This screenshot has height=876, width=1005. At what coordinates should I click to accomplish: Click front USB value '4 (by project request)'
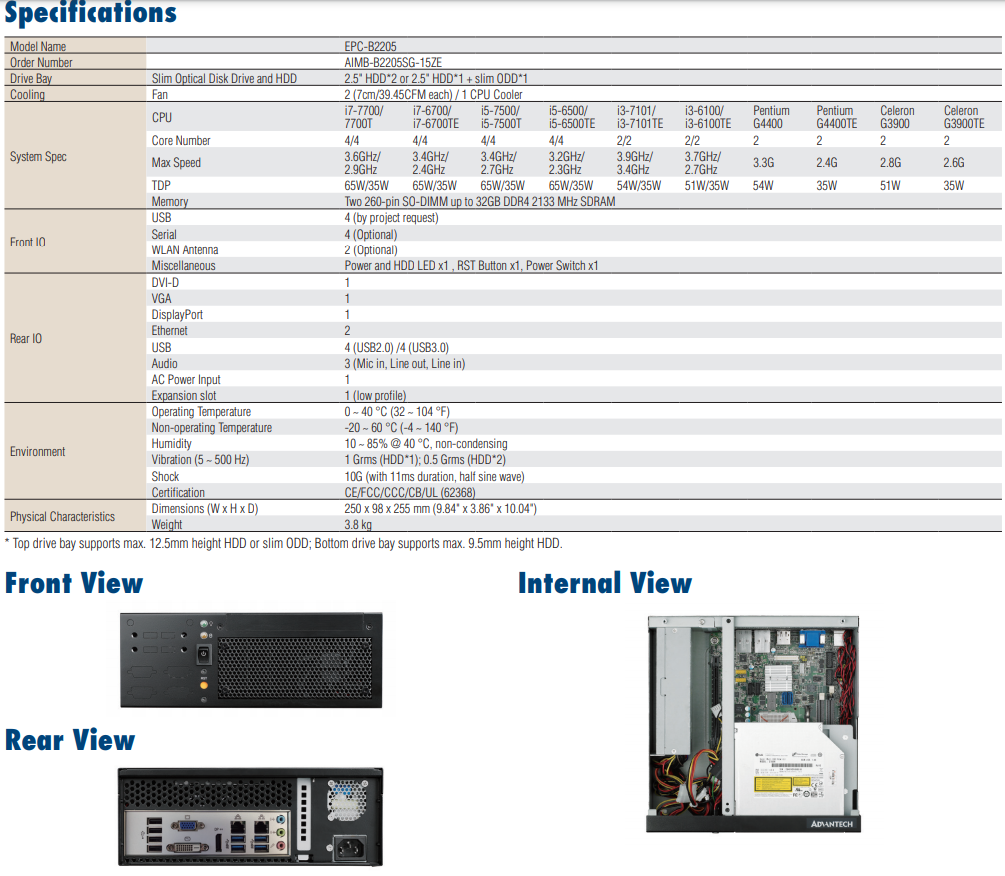[392, 217]
